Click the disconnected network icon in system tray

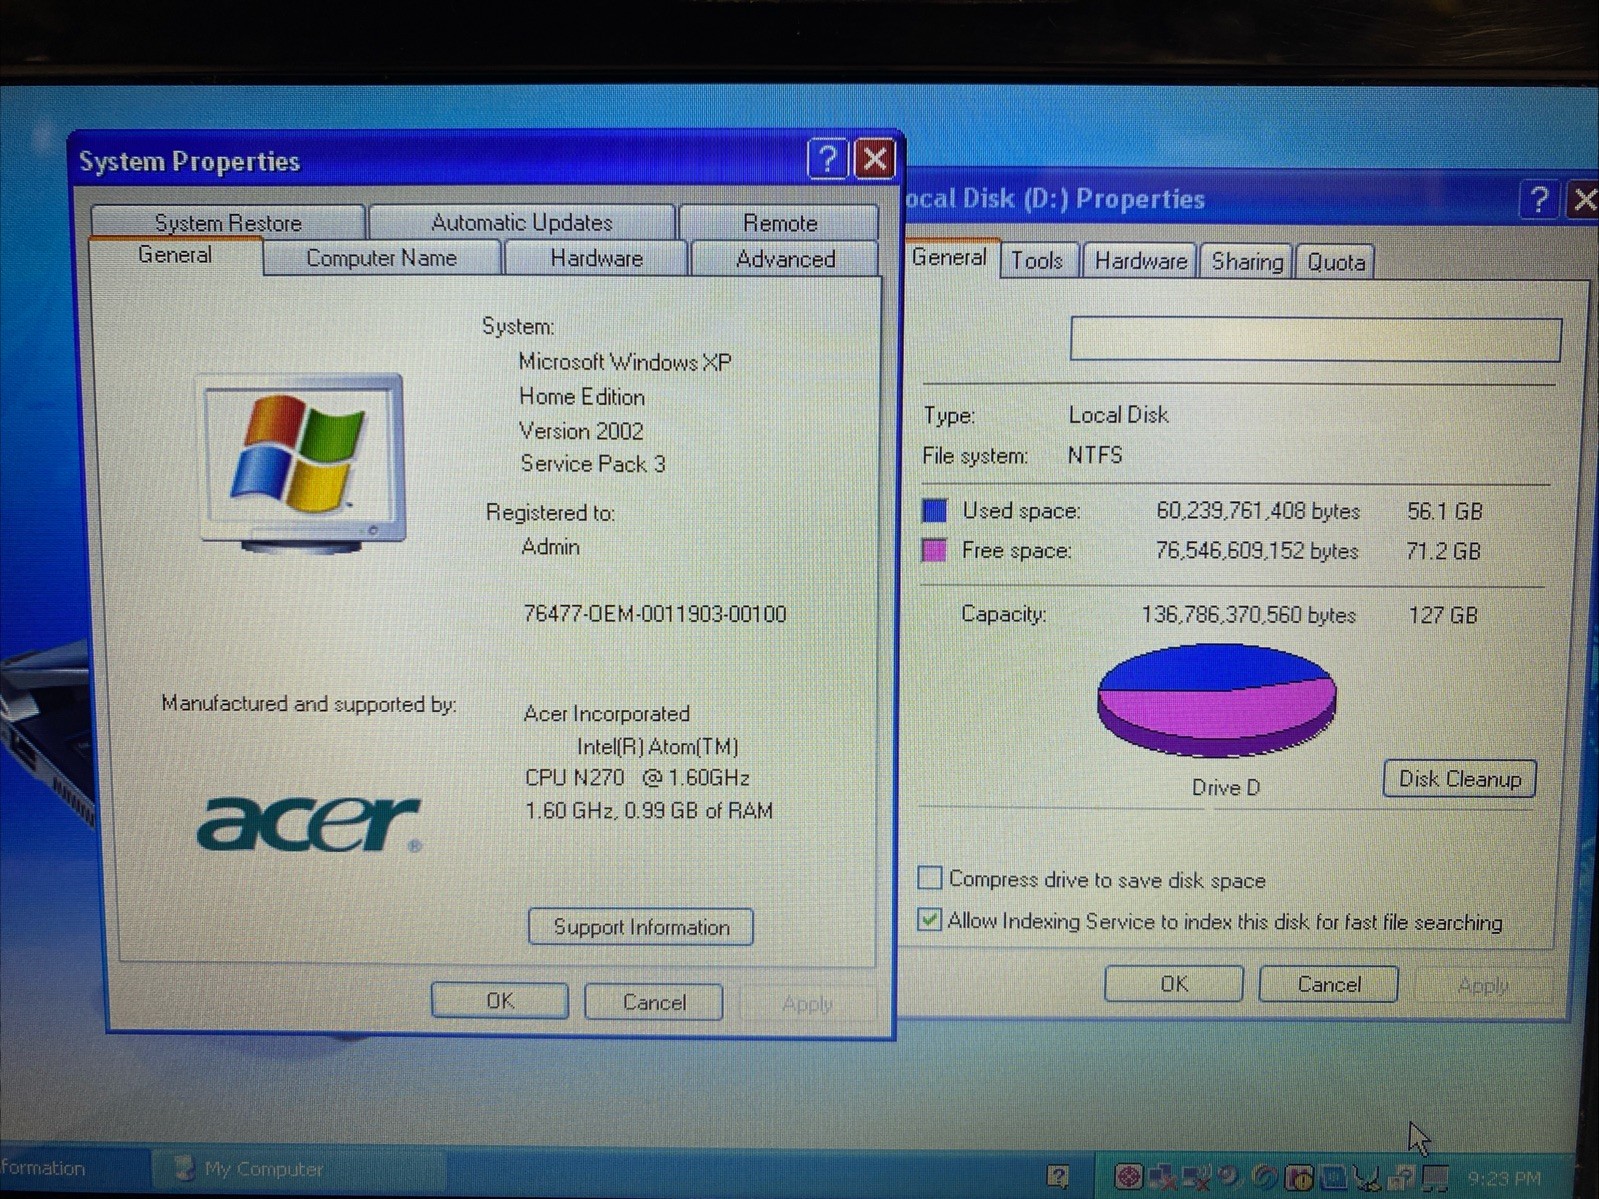[1162, 1178]
